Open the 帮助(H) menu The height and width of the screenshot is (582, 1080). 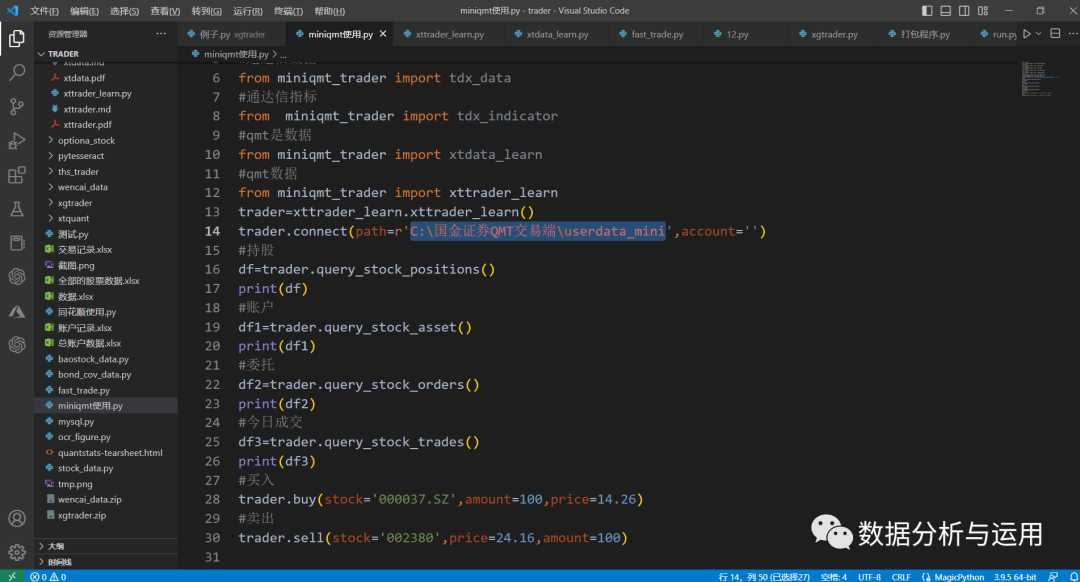[329, 11]
